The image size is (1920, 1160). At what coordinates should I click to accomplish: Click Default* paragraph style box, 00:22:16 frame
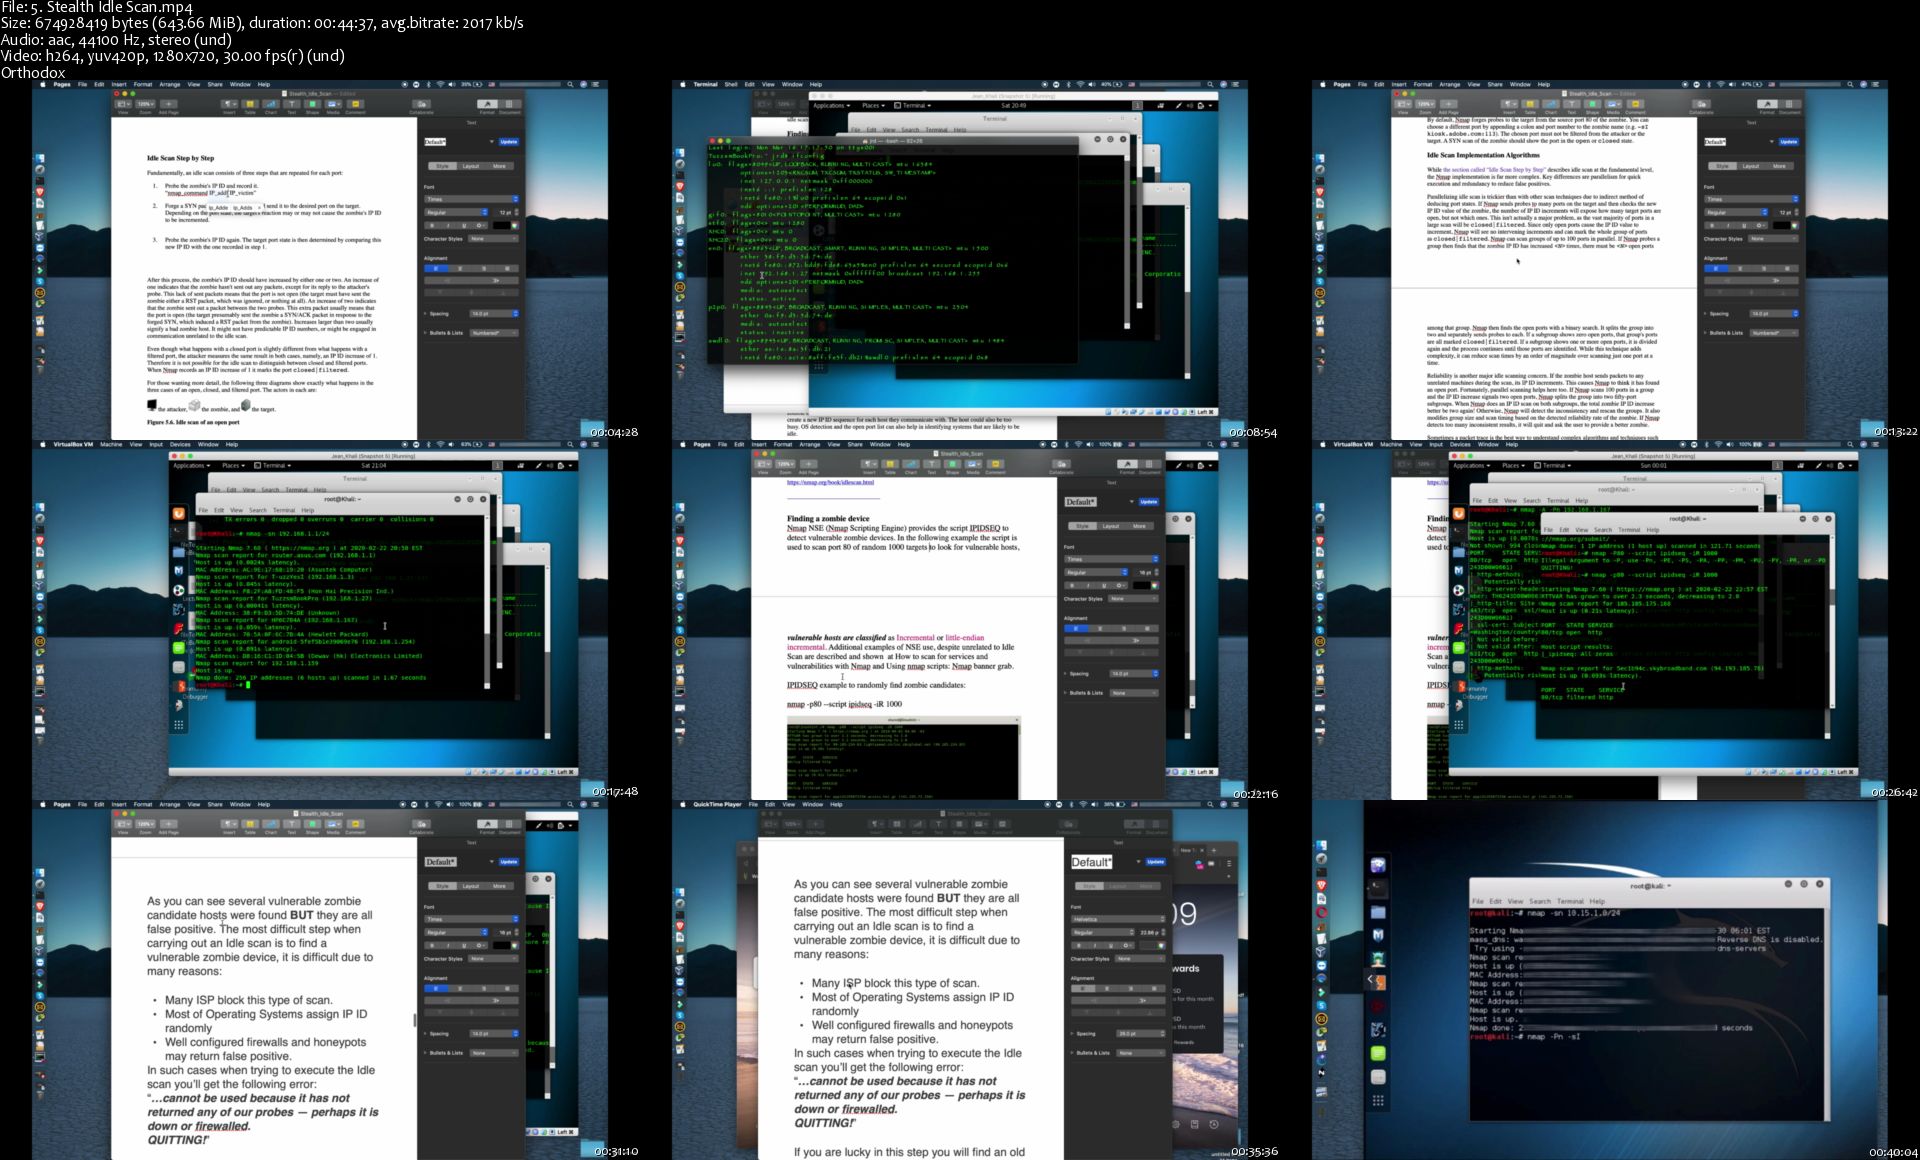(1080, 502)
